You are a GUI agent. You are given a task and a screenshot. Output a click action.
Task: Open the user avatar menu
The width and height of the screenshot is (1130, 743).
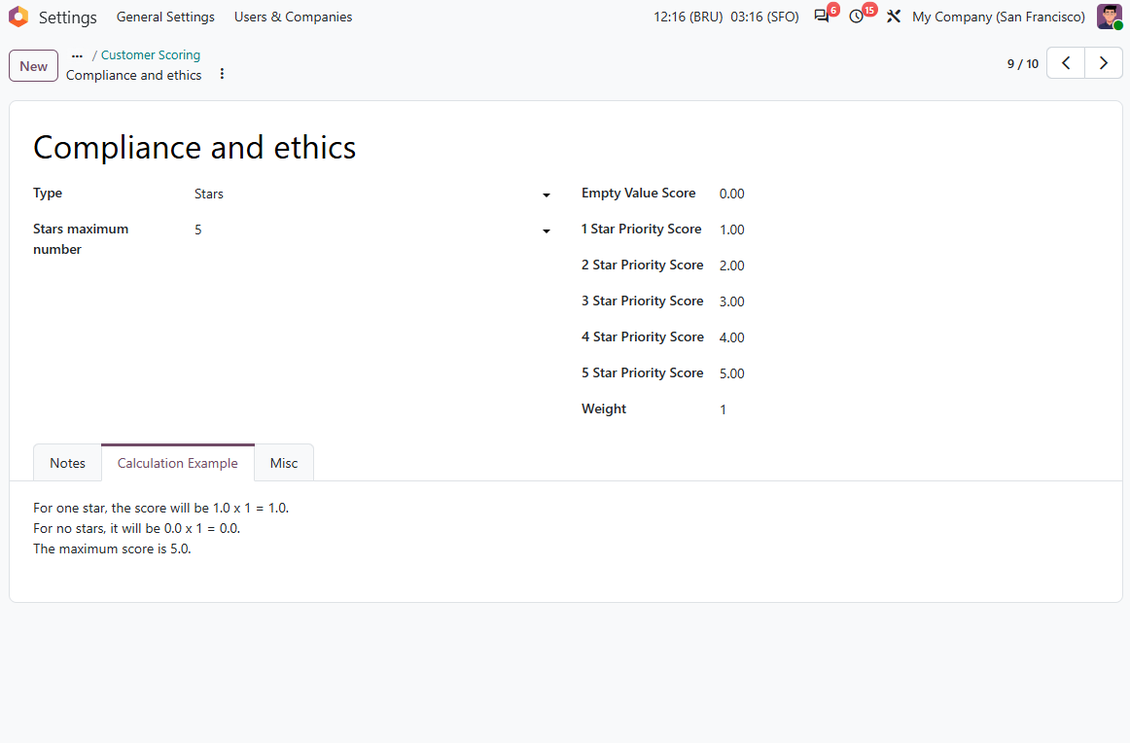[1109, 16]
